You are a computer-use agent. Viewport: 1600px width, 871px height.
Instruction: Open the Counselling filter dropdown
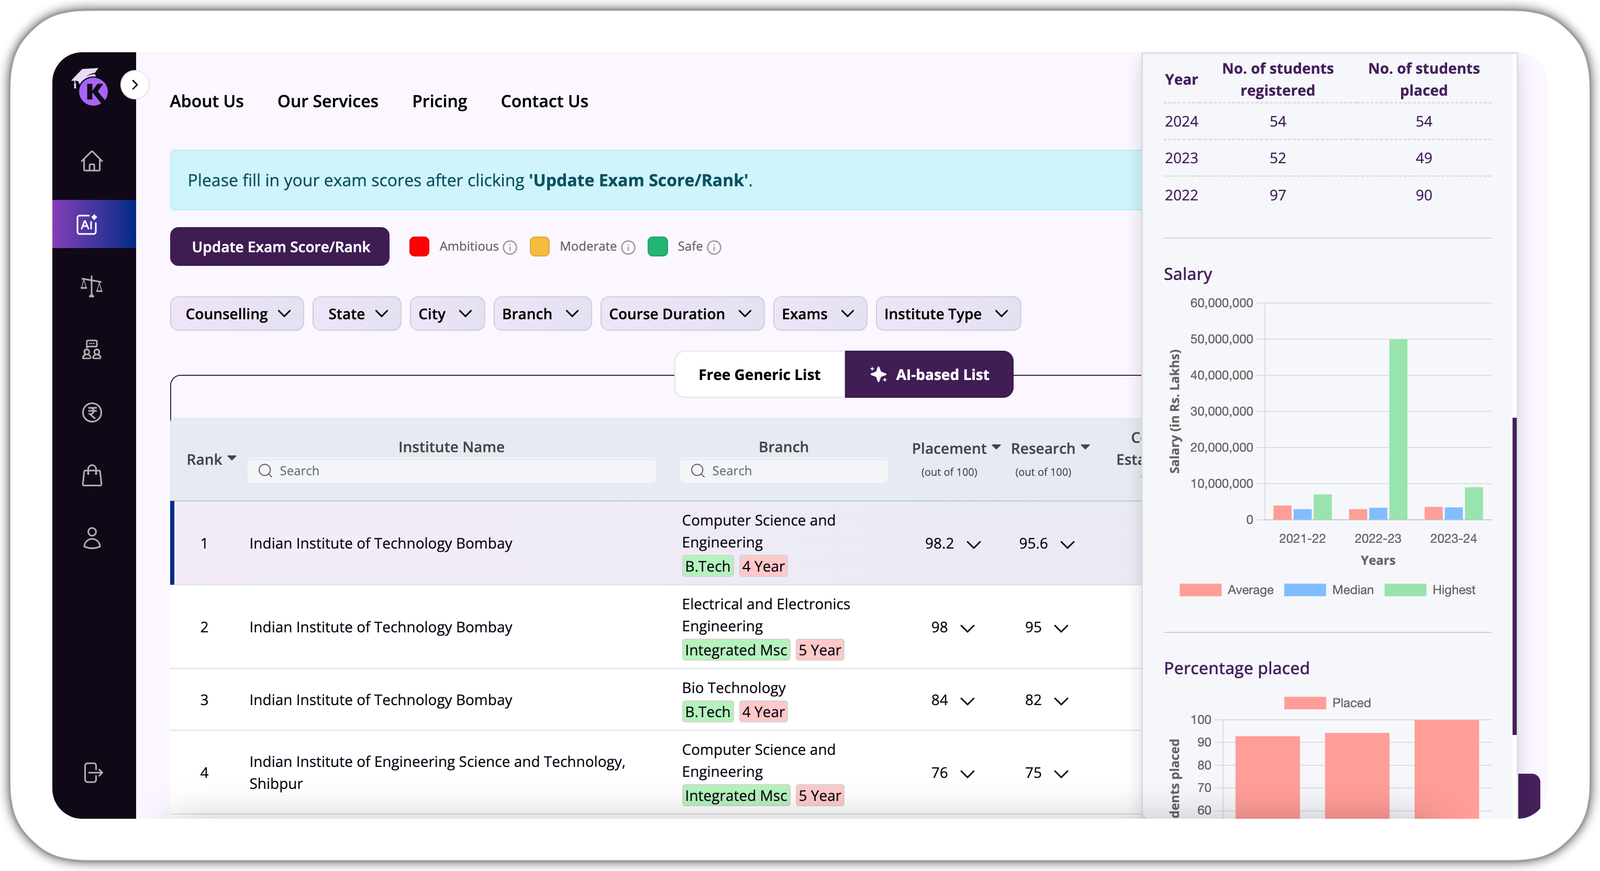coord(237,314)
